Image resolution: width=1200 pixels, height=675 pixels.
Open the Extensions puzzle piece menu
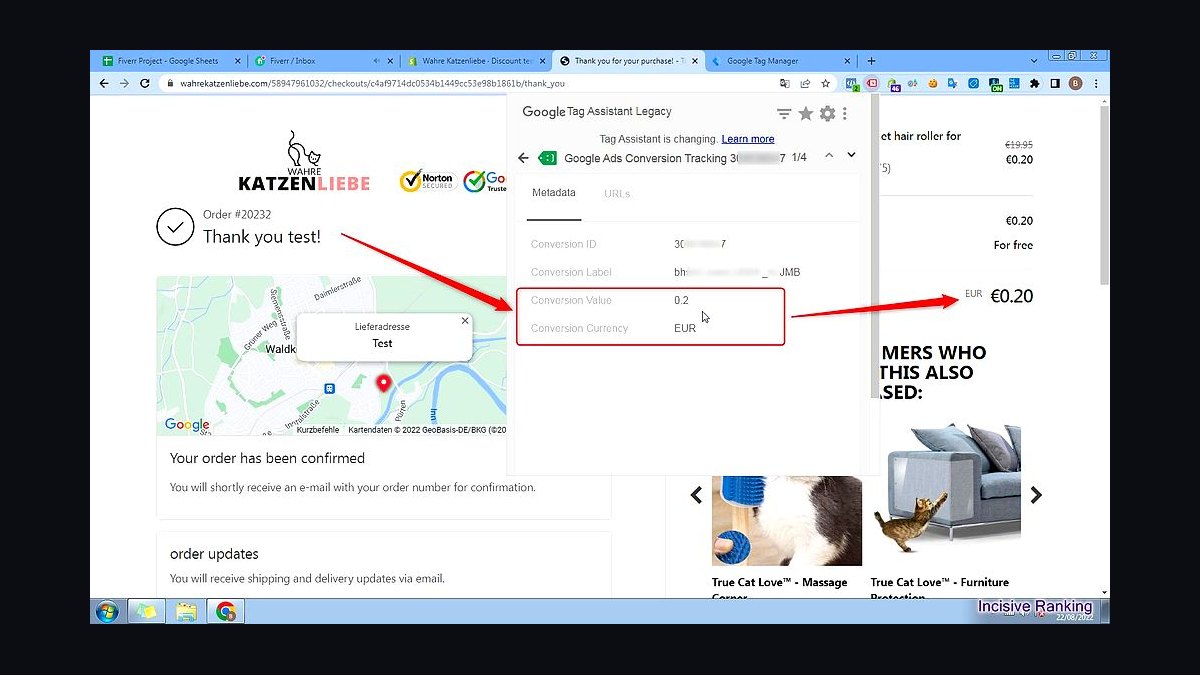pyautogui.click(x=1034, y=84)
